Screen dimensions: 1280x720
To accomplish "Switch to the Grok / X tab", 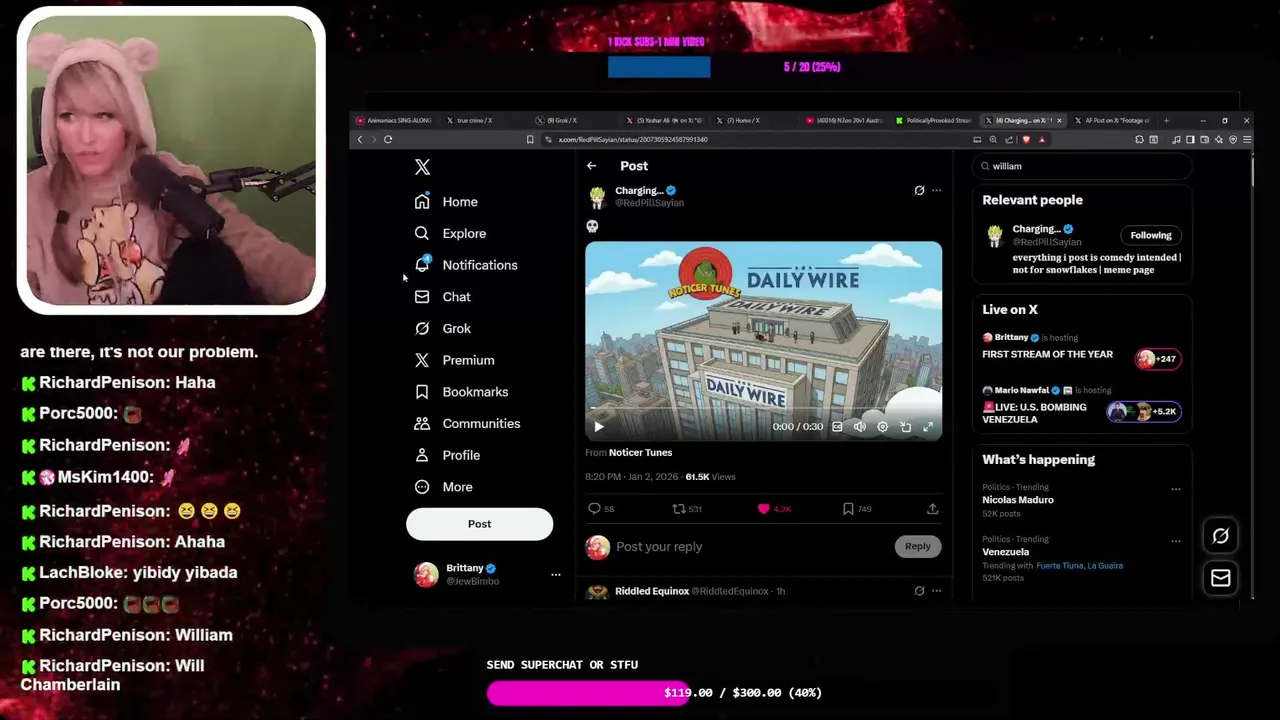I will 558,120.
